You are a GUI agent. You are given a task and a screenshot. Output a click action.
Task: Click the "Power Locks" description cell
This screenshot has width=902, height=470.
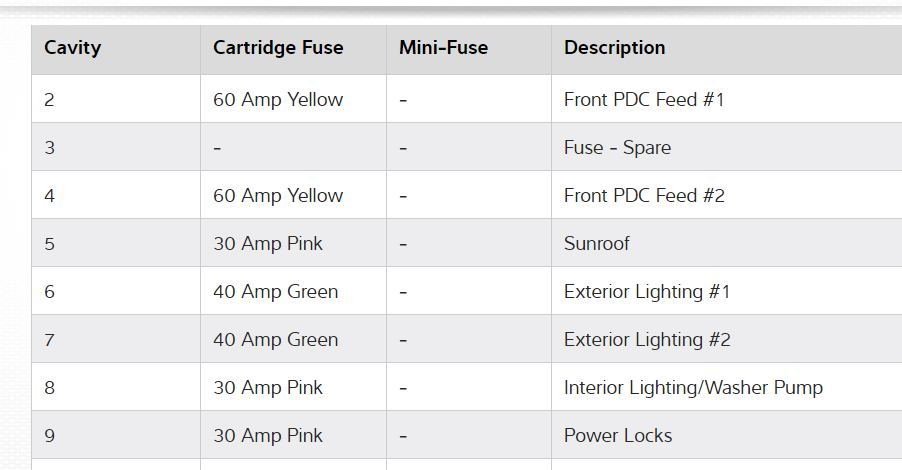(618, 436)
